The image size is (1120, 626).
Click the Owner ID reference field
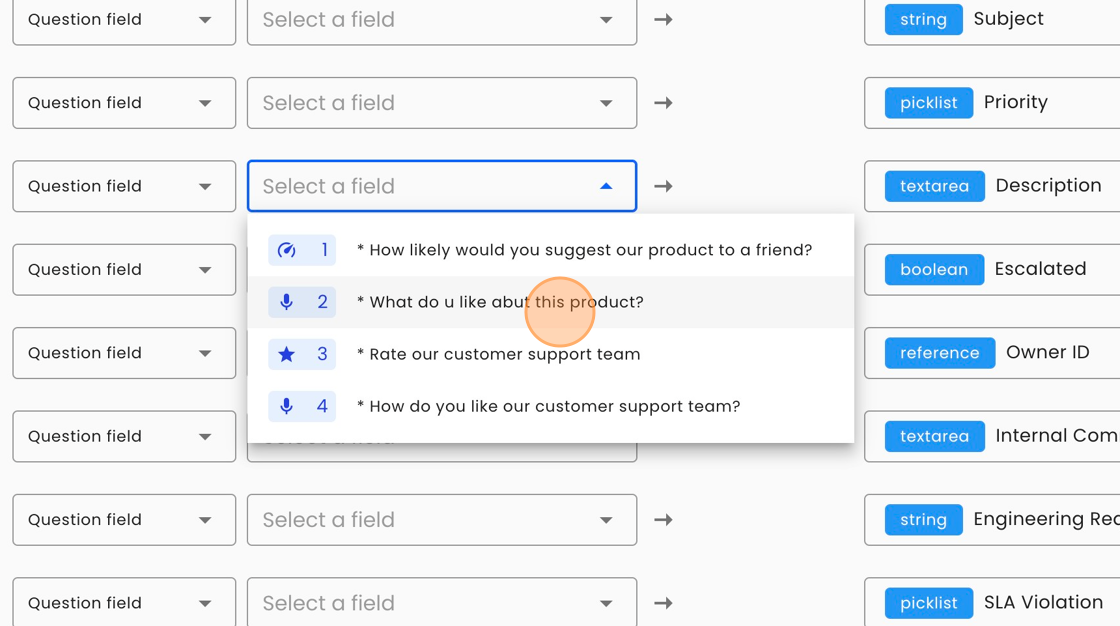(1047, 353)
